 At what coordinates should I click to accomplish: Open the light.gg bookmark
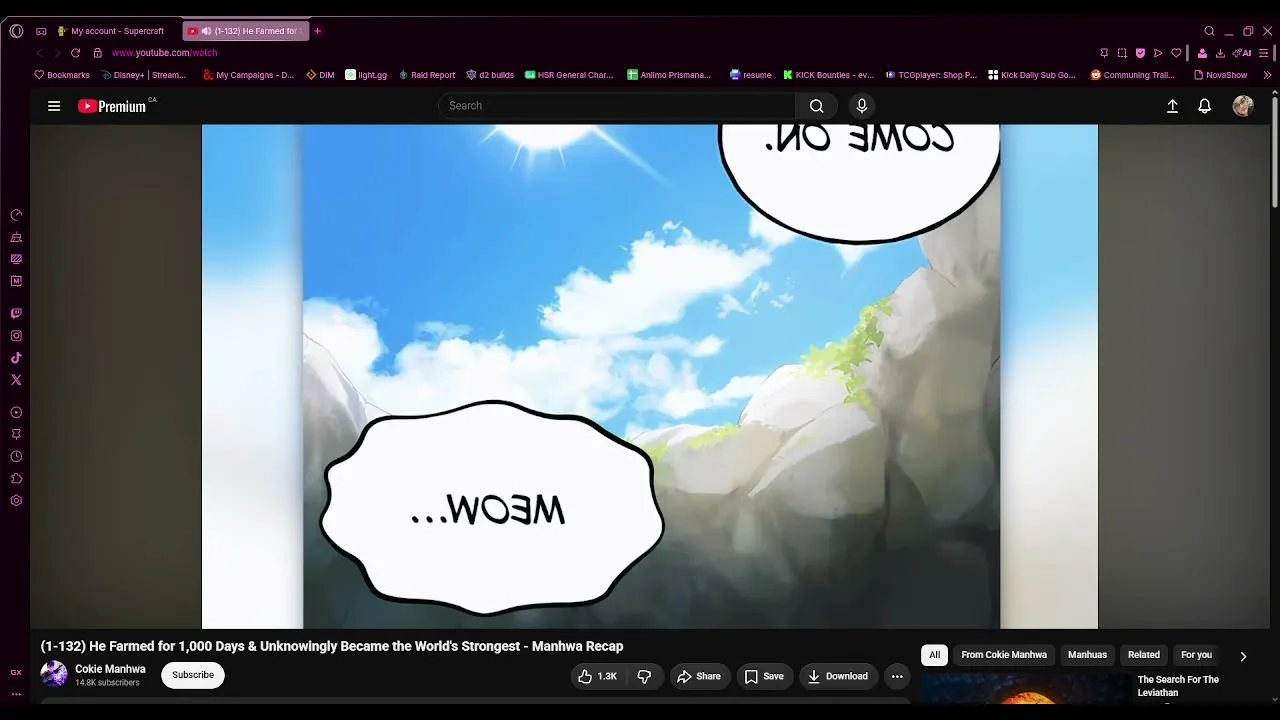click(x=366, y=75)
